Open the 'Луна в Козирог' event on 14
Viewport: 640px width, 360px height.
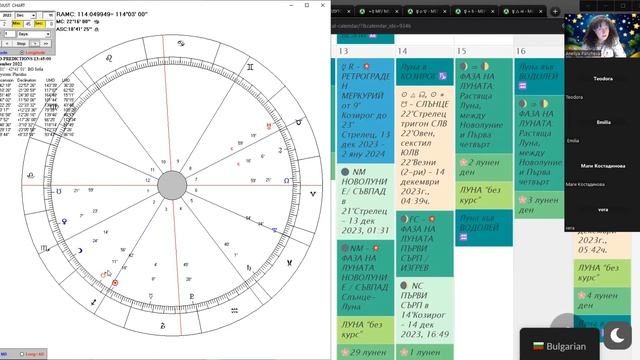point(424,72)
